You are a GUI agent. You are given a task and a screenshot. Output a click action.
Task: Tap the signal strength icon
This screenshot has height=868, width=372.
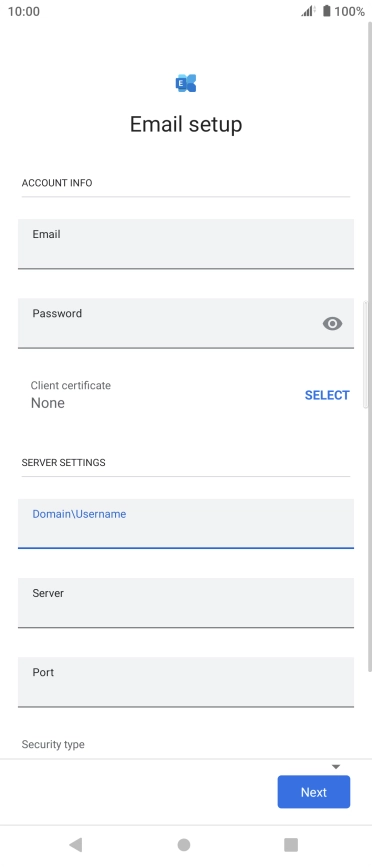tap(308, 11)
